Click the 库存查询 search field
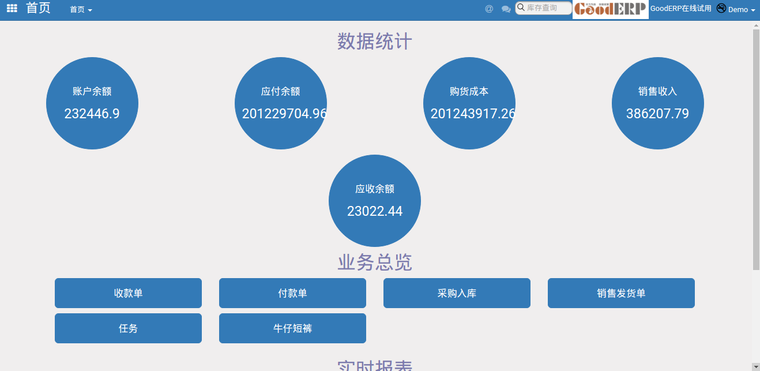Viewport: 760px width, 371px height. (543, 8)
